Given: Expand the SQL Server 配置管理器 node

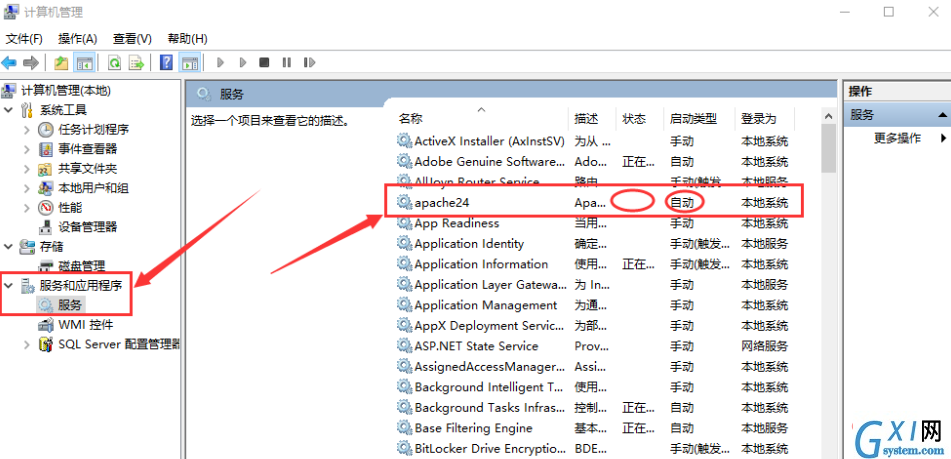Looking at the screenshot, I should [27, 344].
